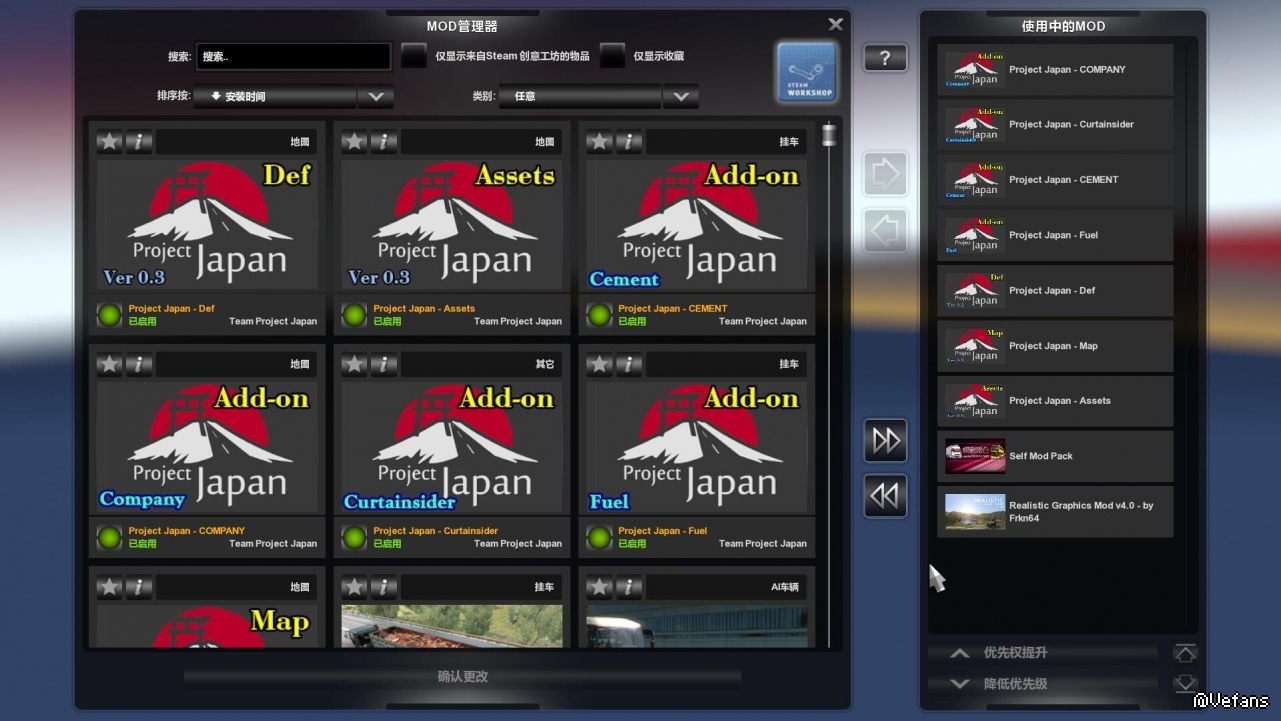Click 优先权提升 to raise priority
1281x721 pixels.
click(1043, 653)
